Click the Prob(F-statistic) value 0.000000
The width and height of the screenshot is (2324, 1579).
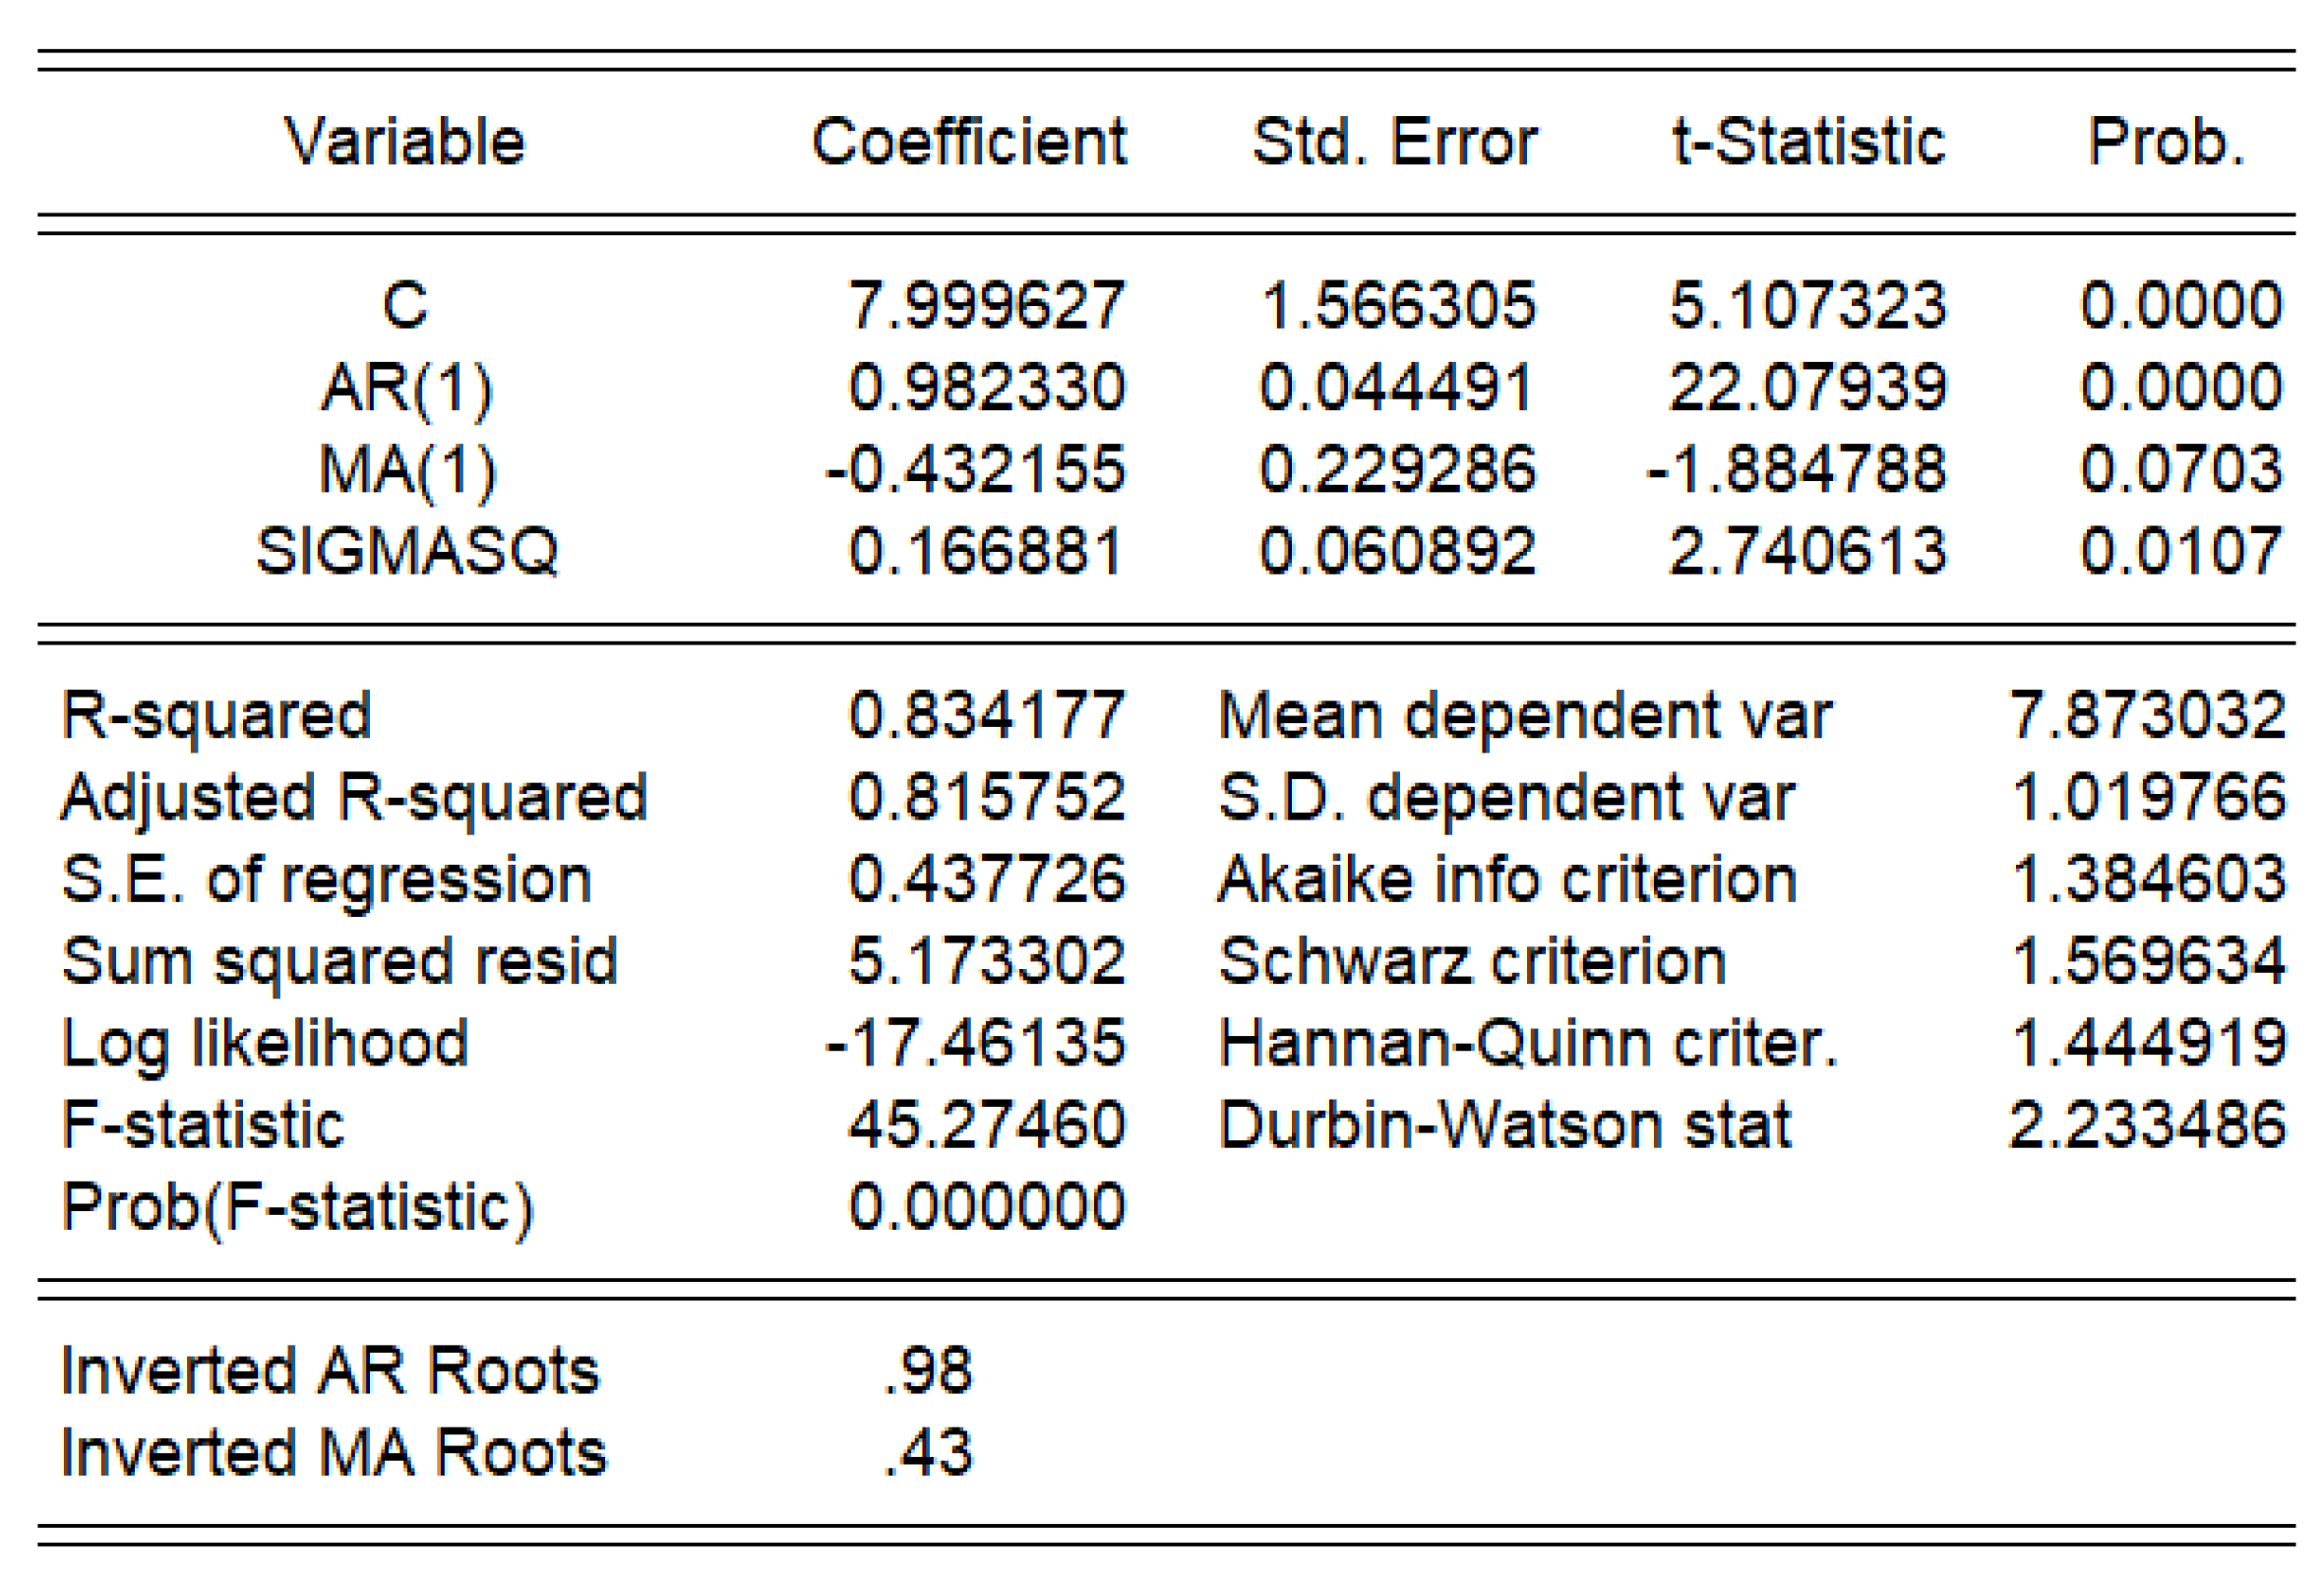pyautogui.click(x=986, y=1207)
